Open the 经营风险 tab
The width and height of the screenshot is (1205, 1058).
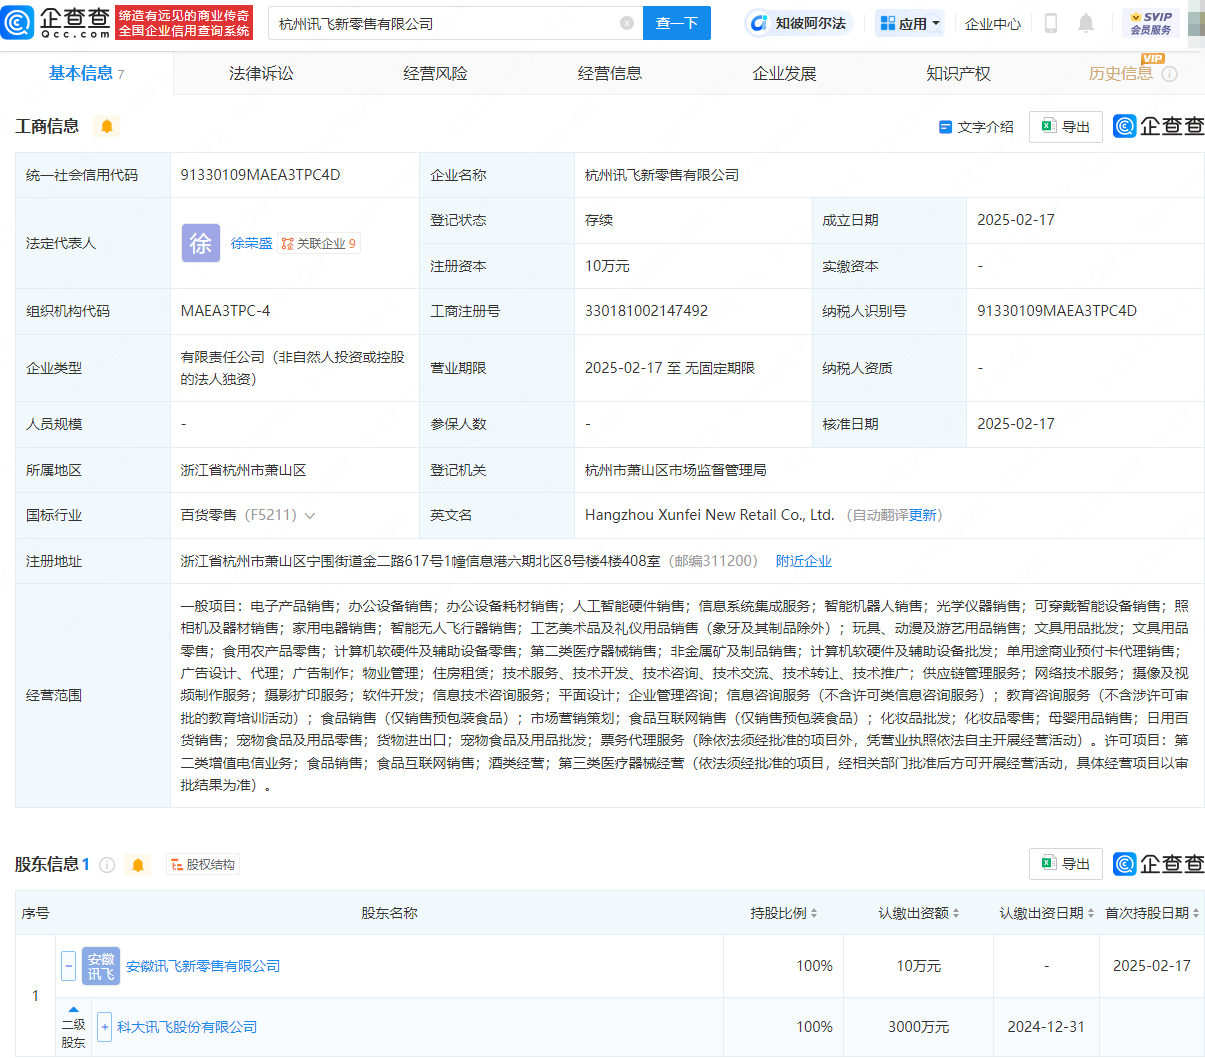[x=435, y=73]
